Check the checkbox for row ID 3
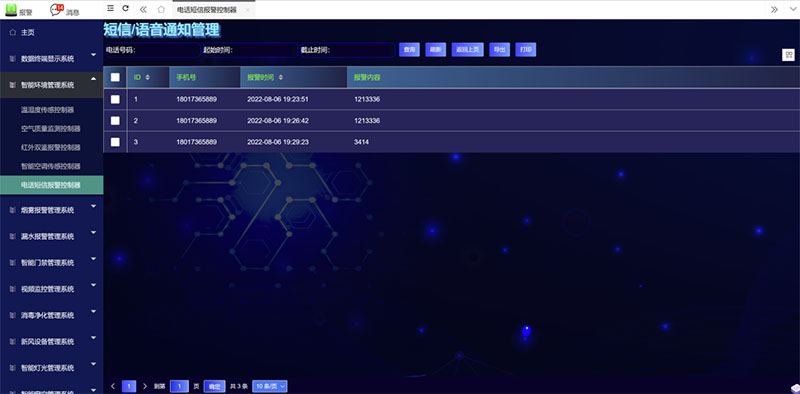The height and width of the screenshot is (394, 800). click(x=115, y=142)
